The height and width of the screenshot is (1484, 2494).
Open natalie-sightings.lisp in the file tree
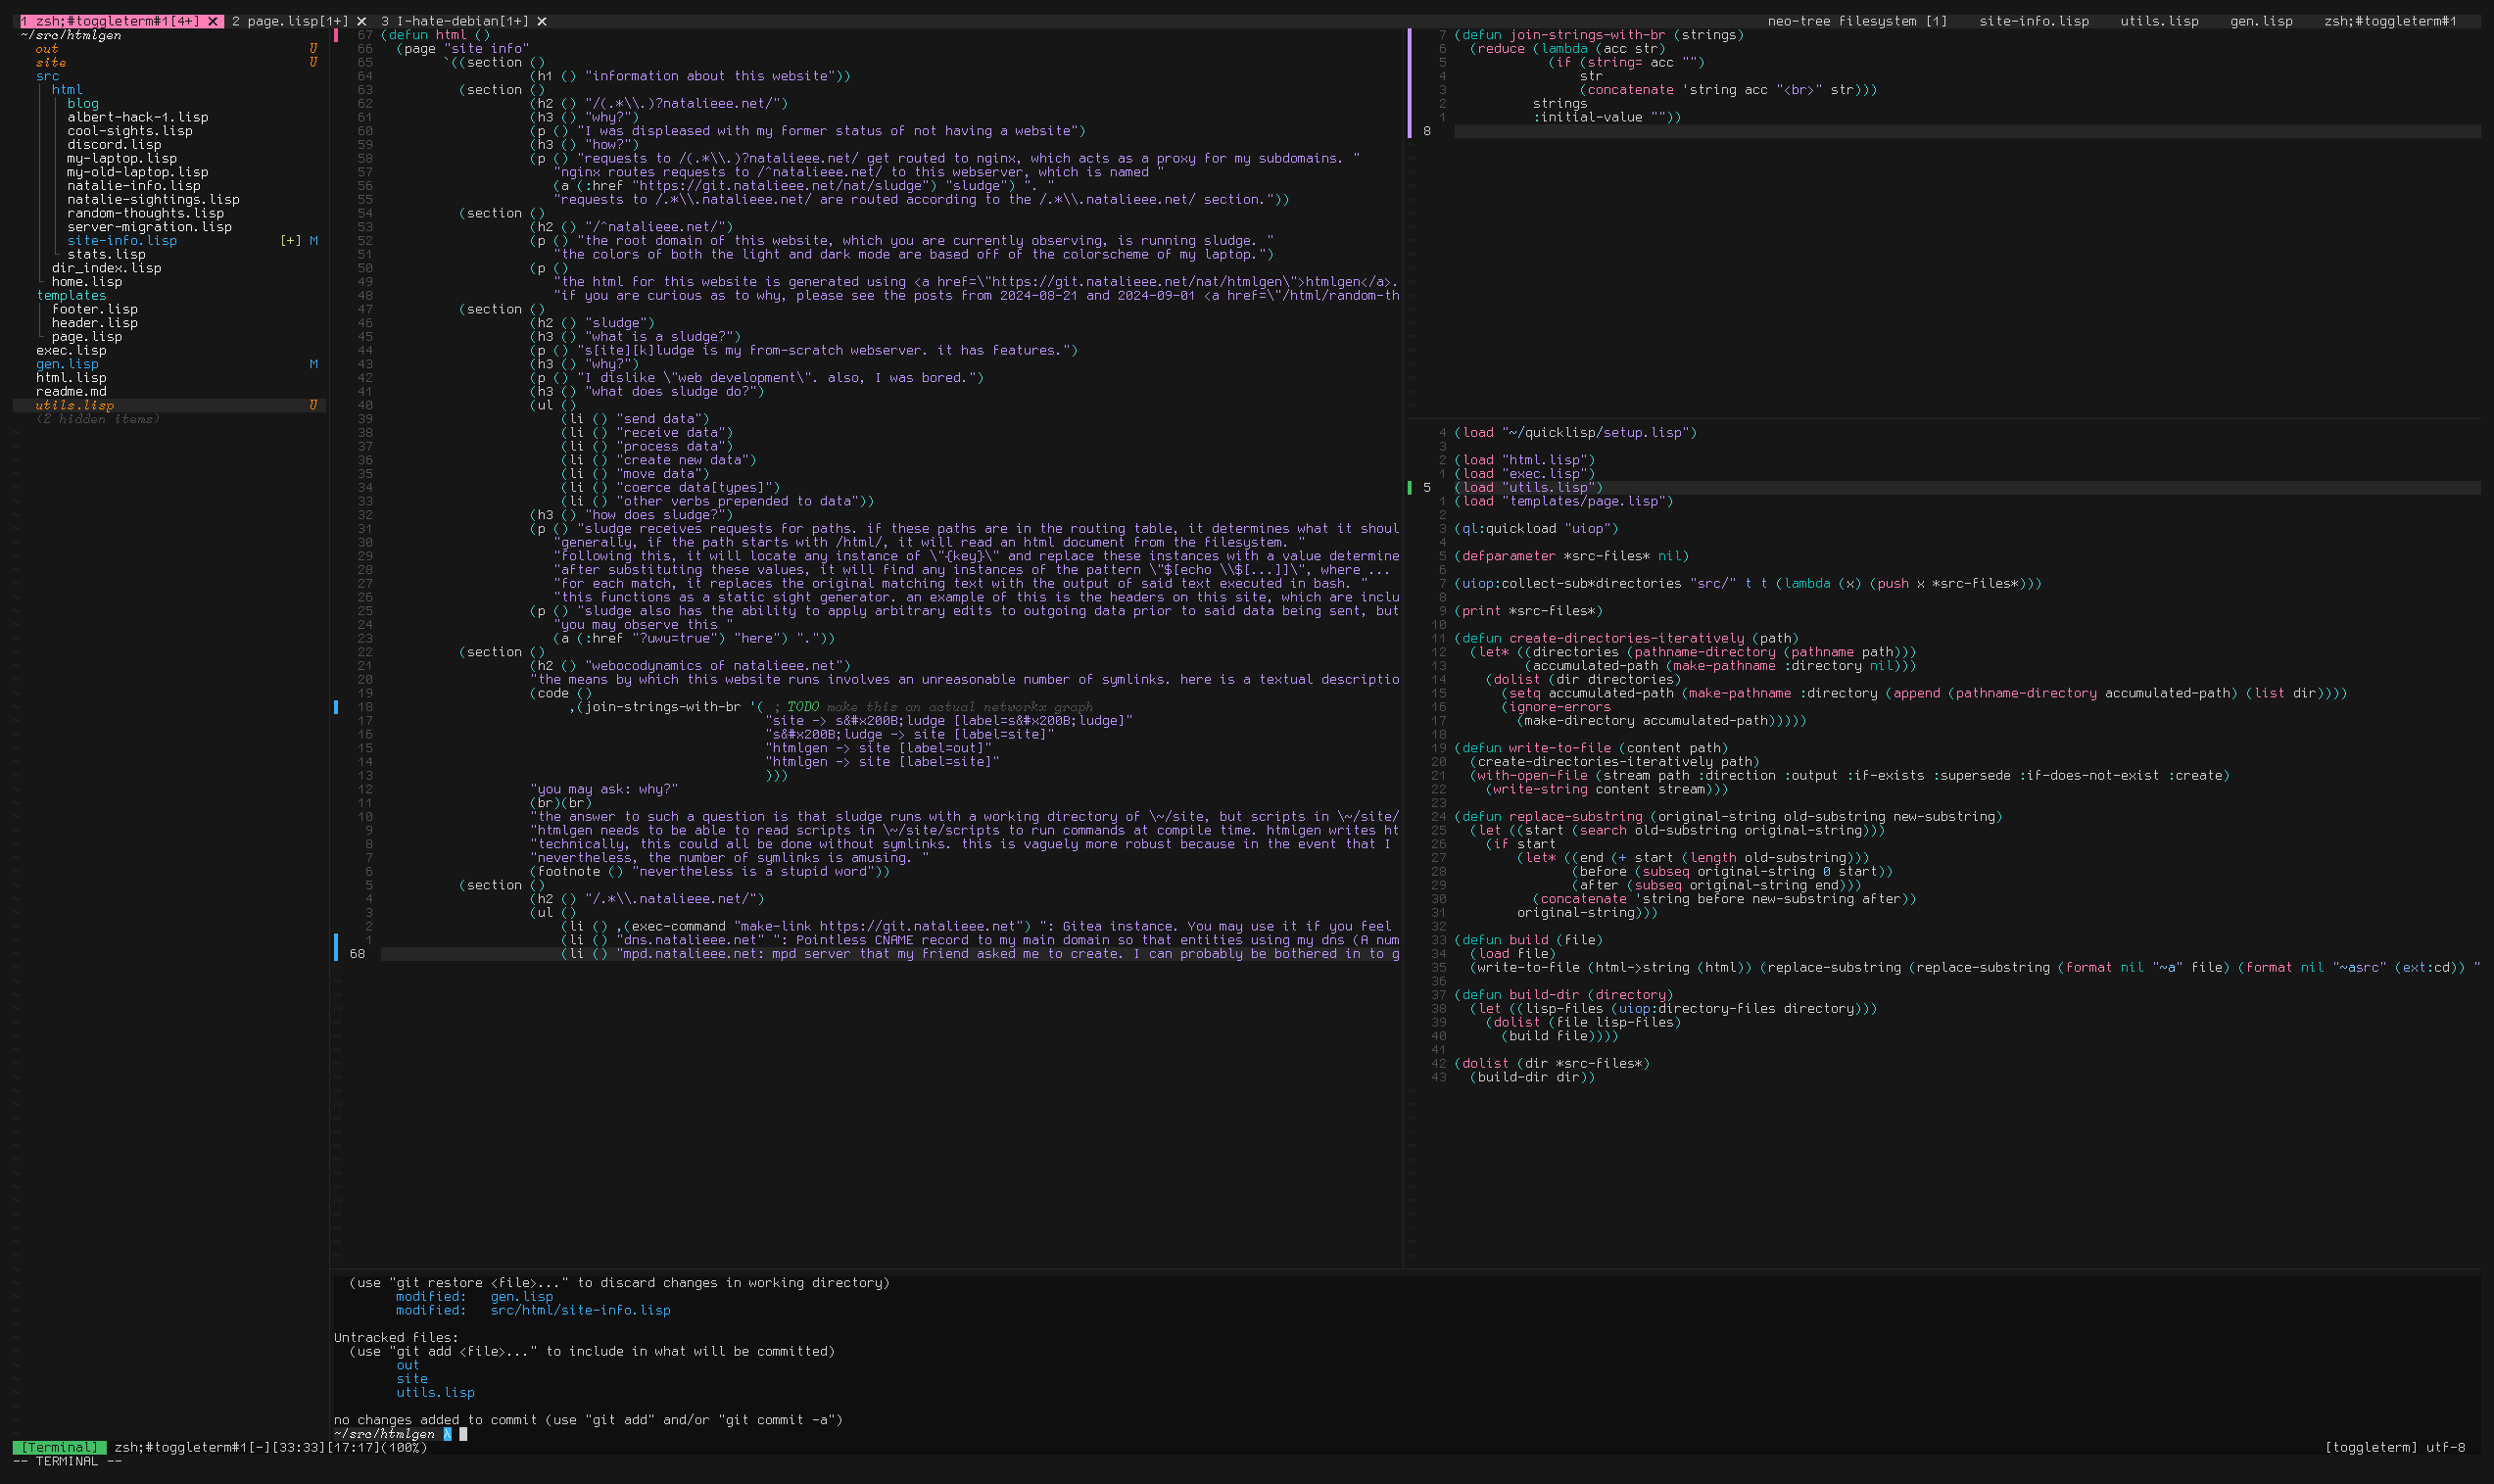(153, 200)
